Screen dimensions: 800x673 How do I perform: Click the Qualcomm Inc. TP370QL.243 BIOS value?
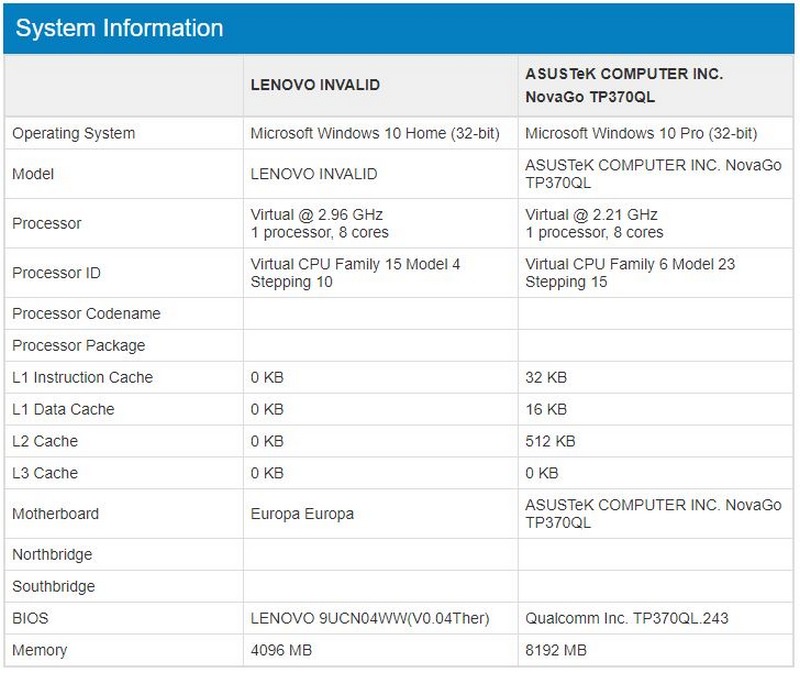pos(627,618)
